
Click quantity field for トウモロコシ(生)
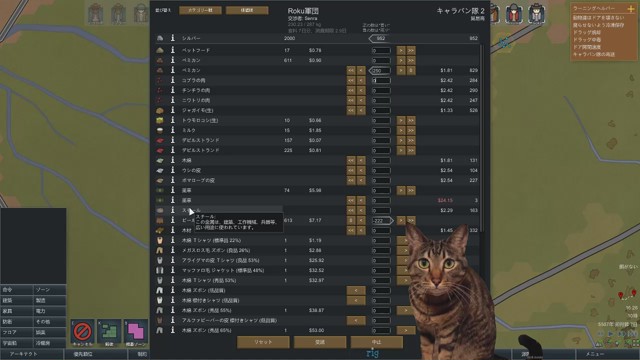[x=381, y=120]
